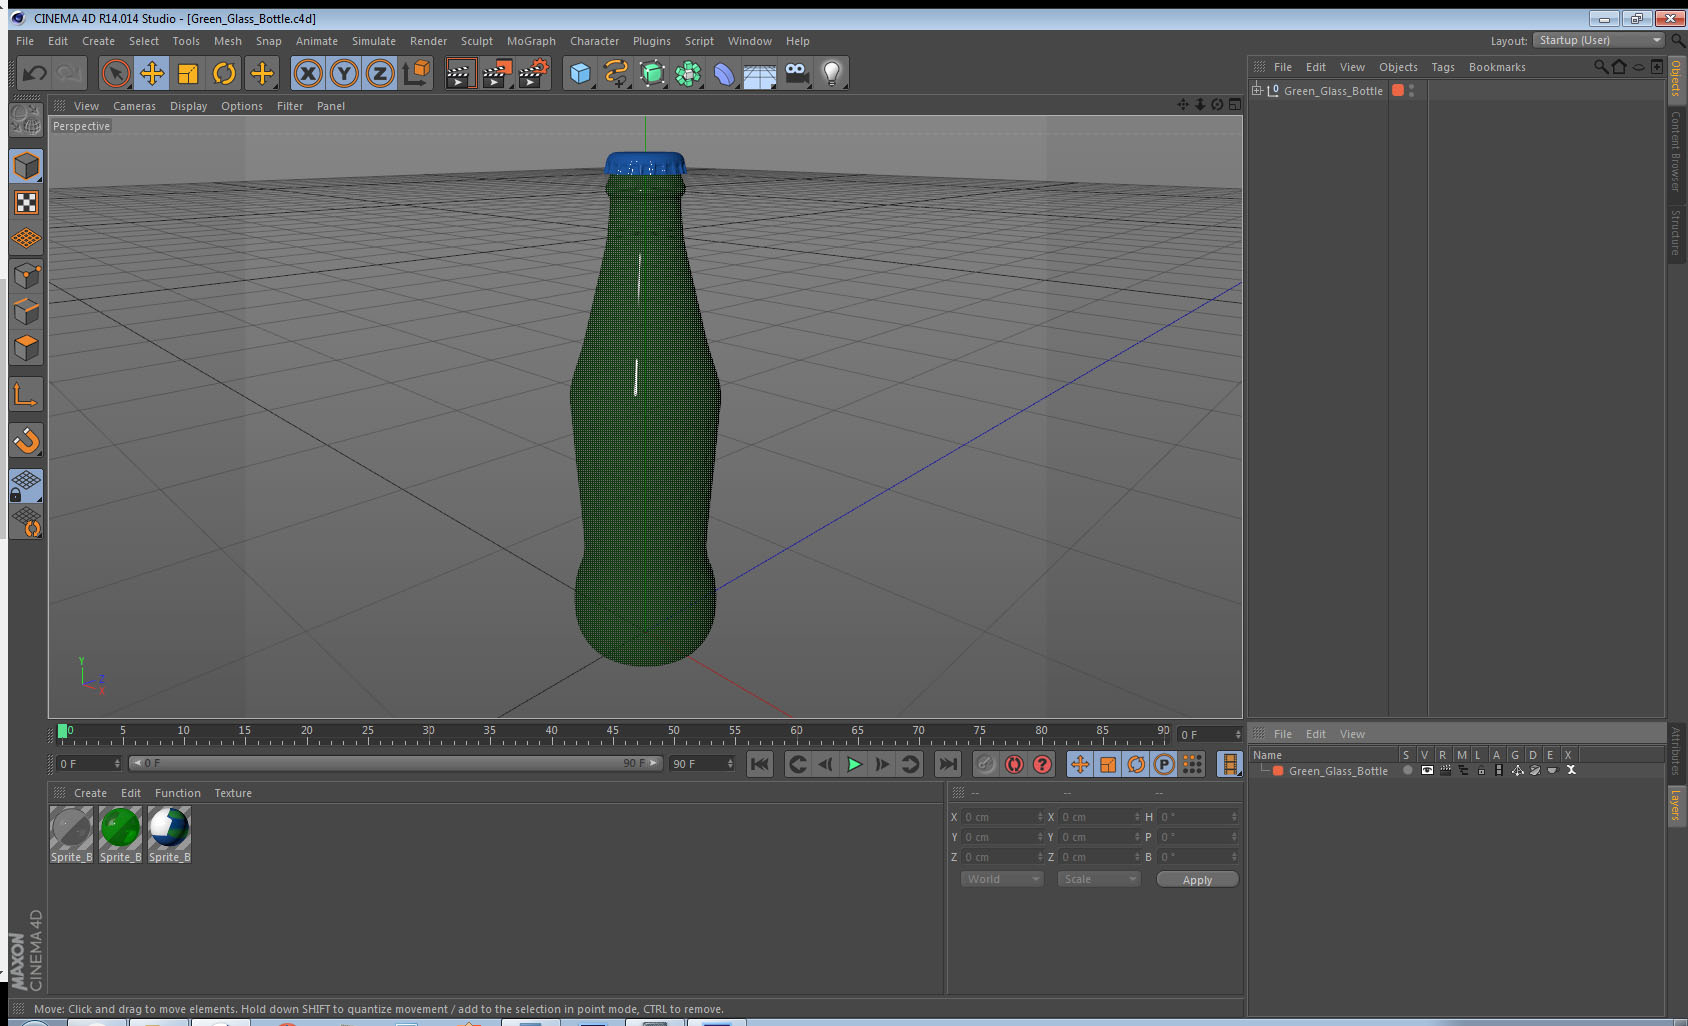Viewport: 1688px width, 1026px height.
Task: Toggle the X axis lock
Action: click(308, 73)
